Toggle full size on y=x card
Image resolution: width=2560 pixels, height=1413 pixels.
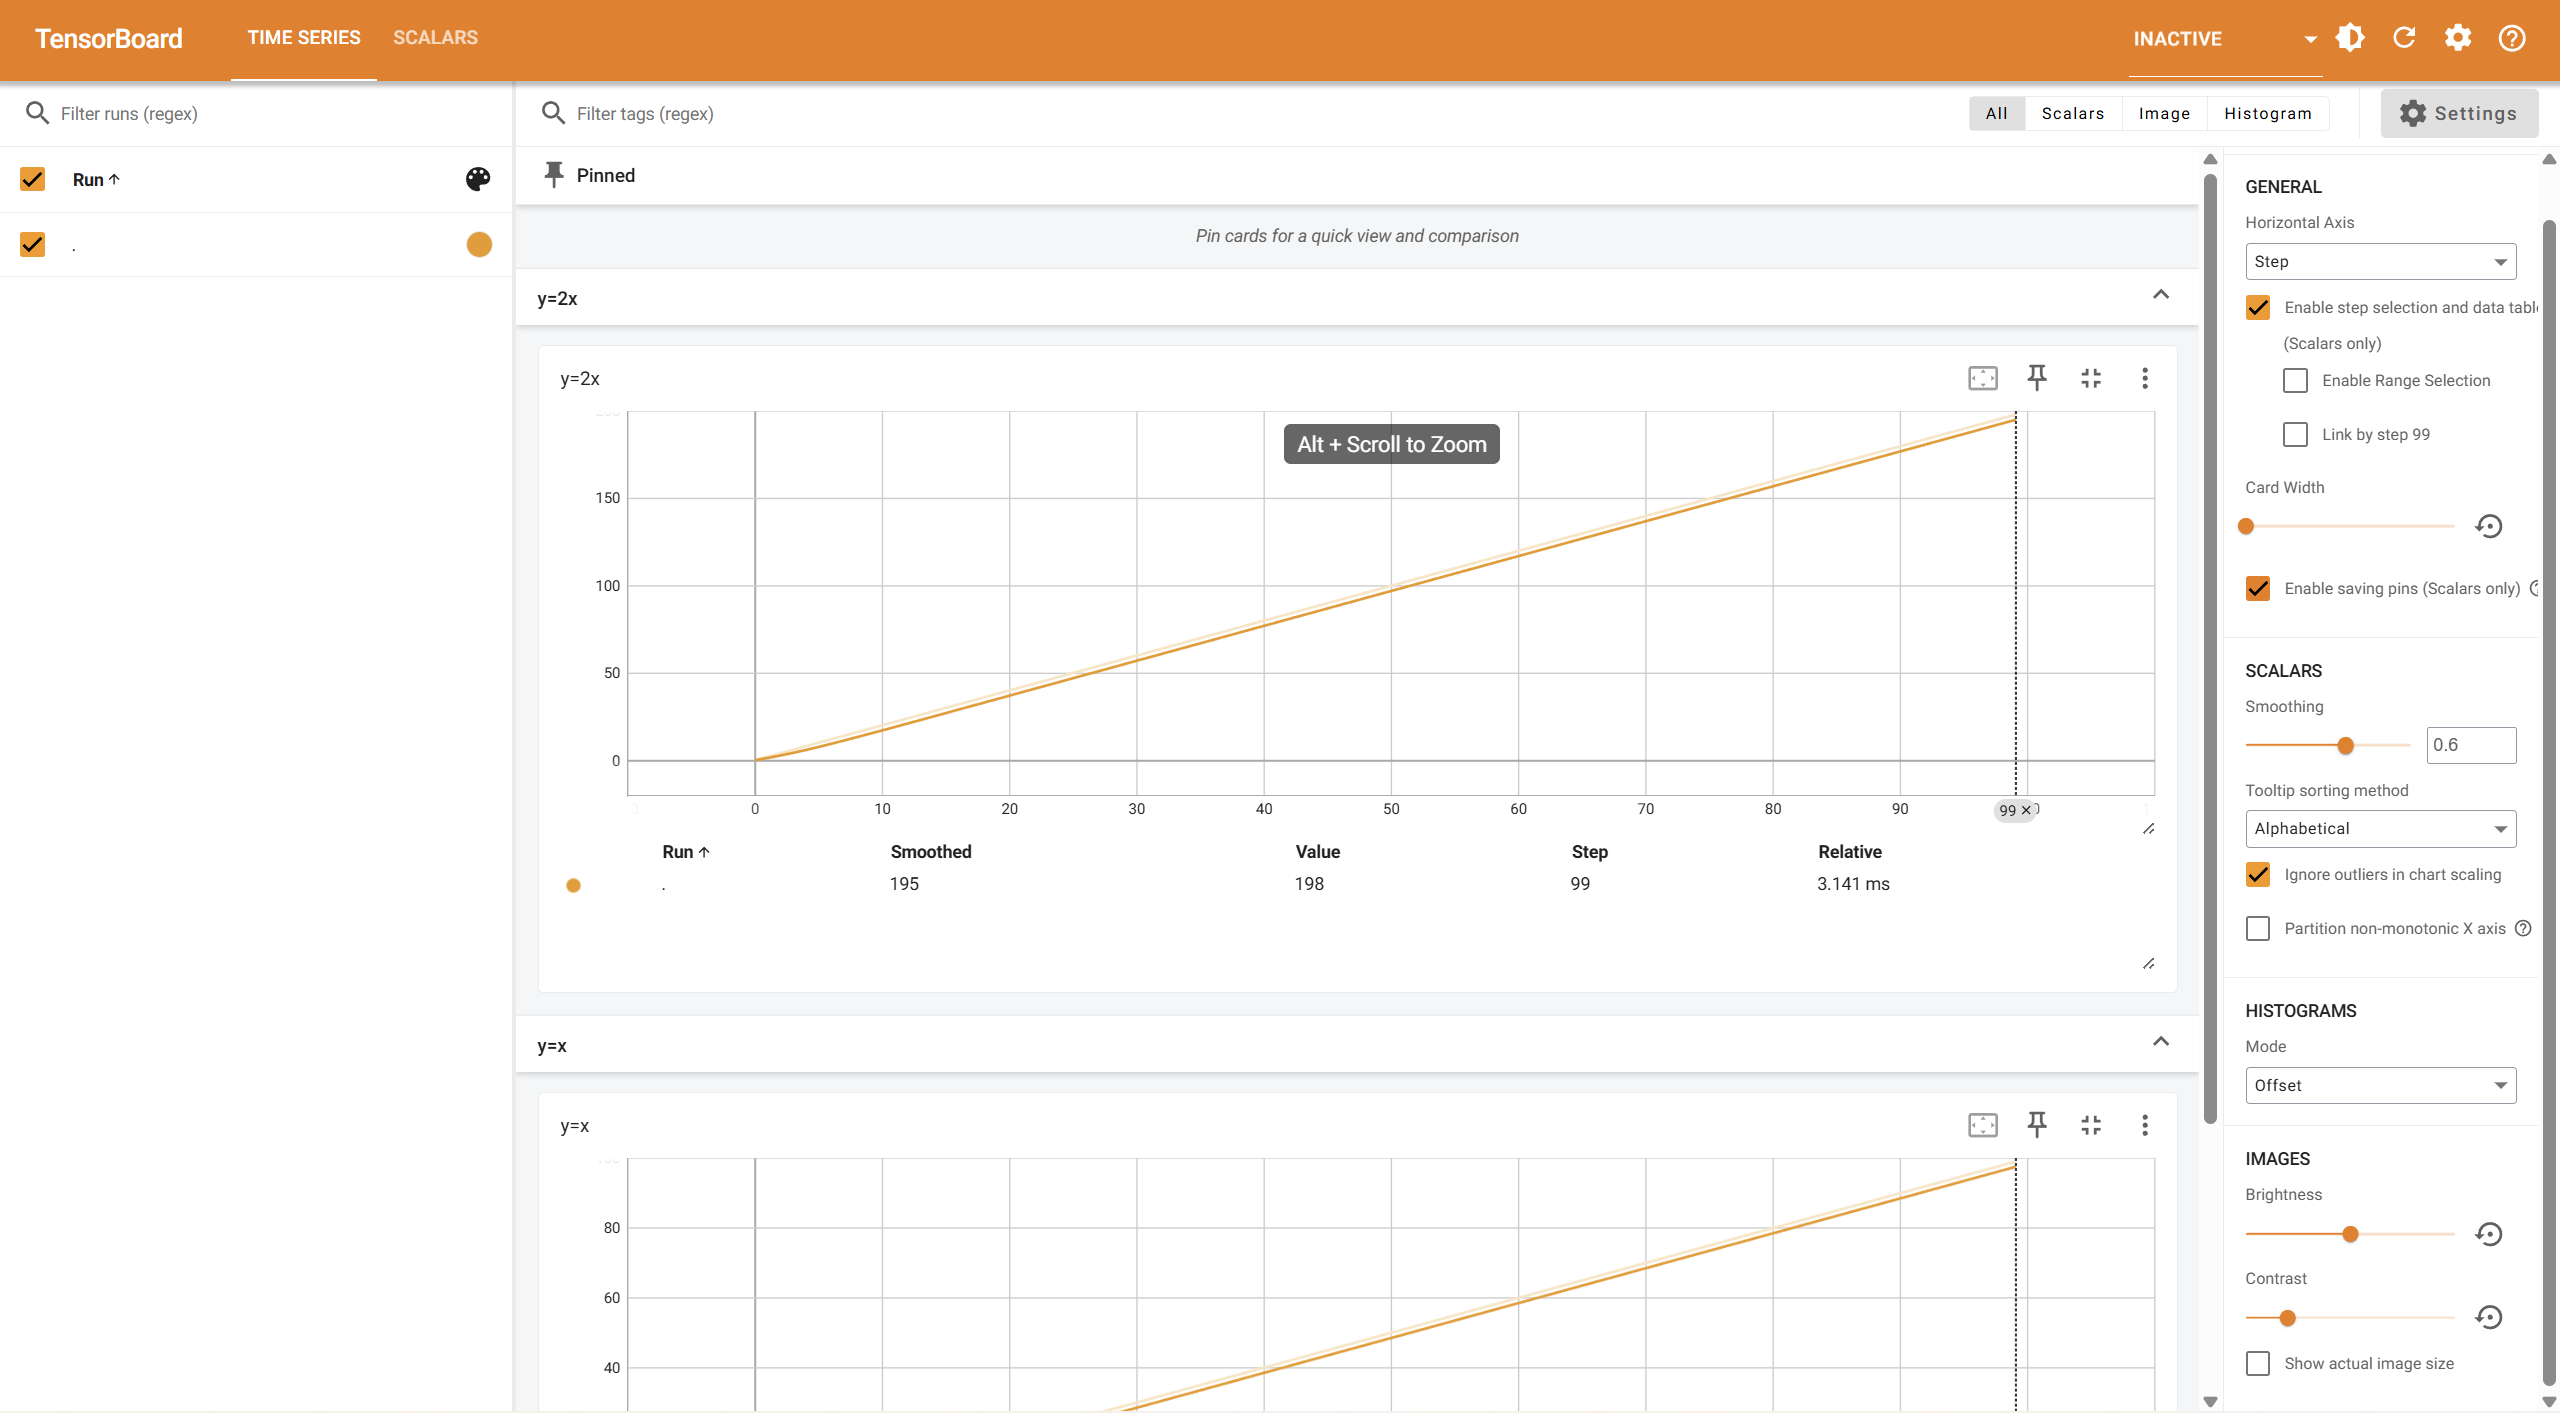(x=2091, y=1125)
